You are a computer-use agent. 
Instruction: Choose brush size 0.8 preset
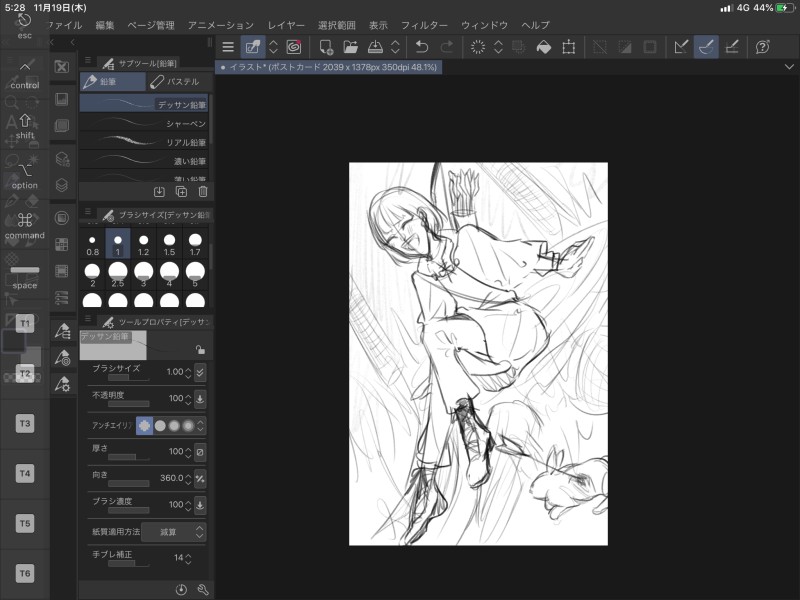click(92, 245)
